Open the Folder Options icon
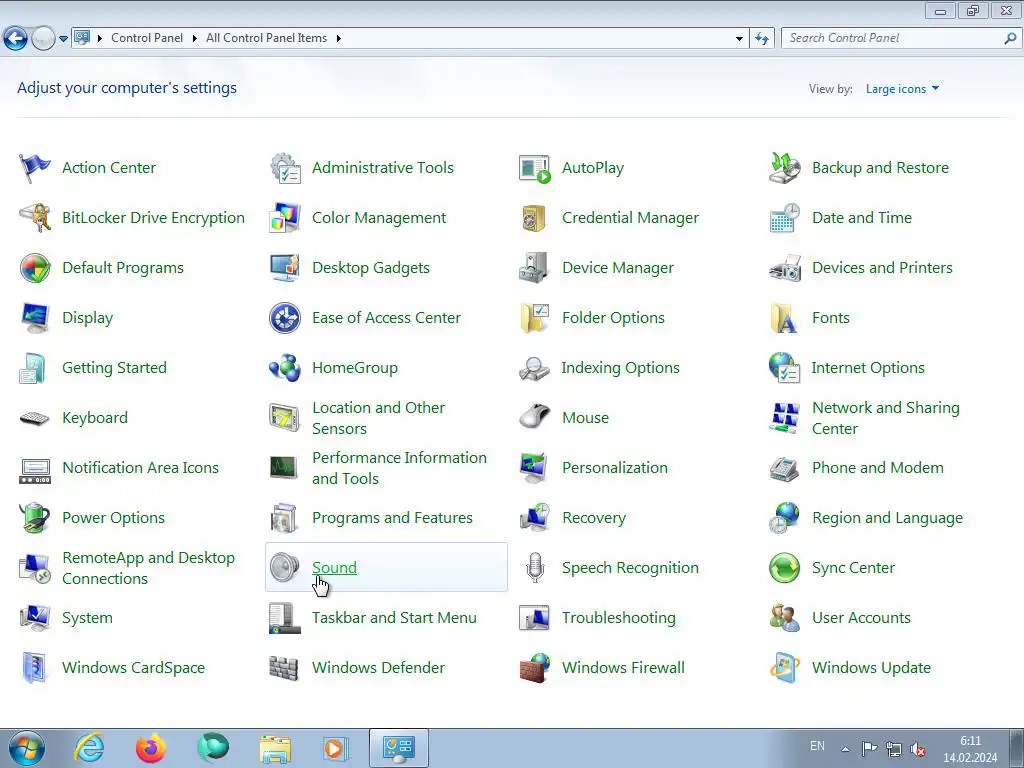The height and width of the screenshot is (768, 1024). (x=535, y=318)
